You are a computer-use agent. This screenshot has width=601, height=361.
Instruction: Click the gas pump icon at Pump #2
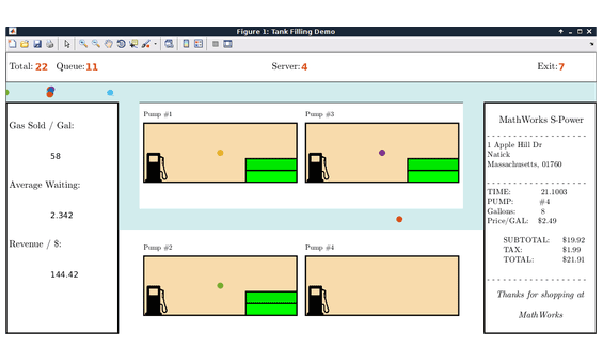pyautogui.click(x=156, y=300)
